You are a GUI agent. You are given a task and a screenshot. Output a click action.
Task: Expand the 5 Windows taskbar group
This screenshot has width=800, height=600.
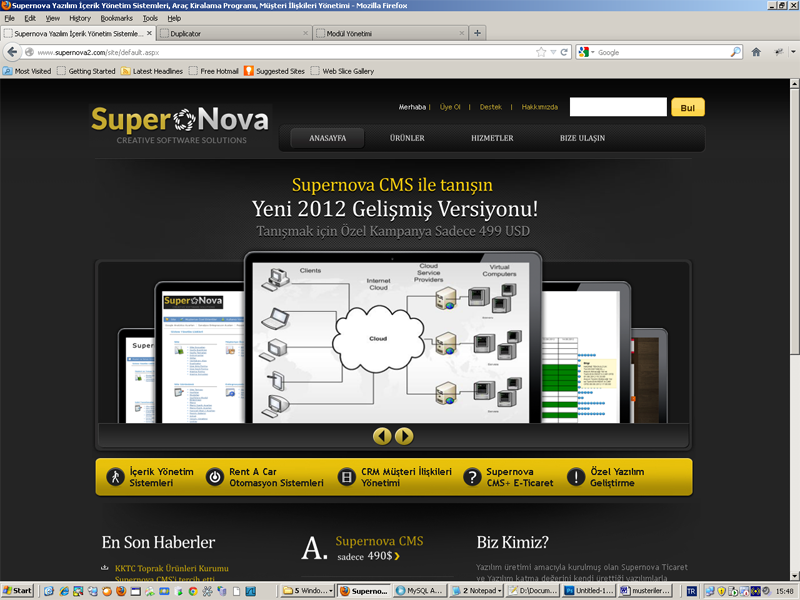tap(308, 591)
